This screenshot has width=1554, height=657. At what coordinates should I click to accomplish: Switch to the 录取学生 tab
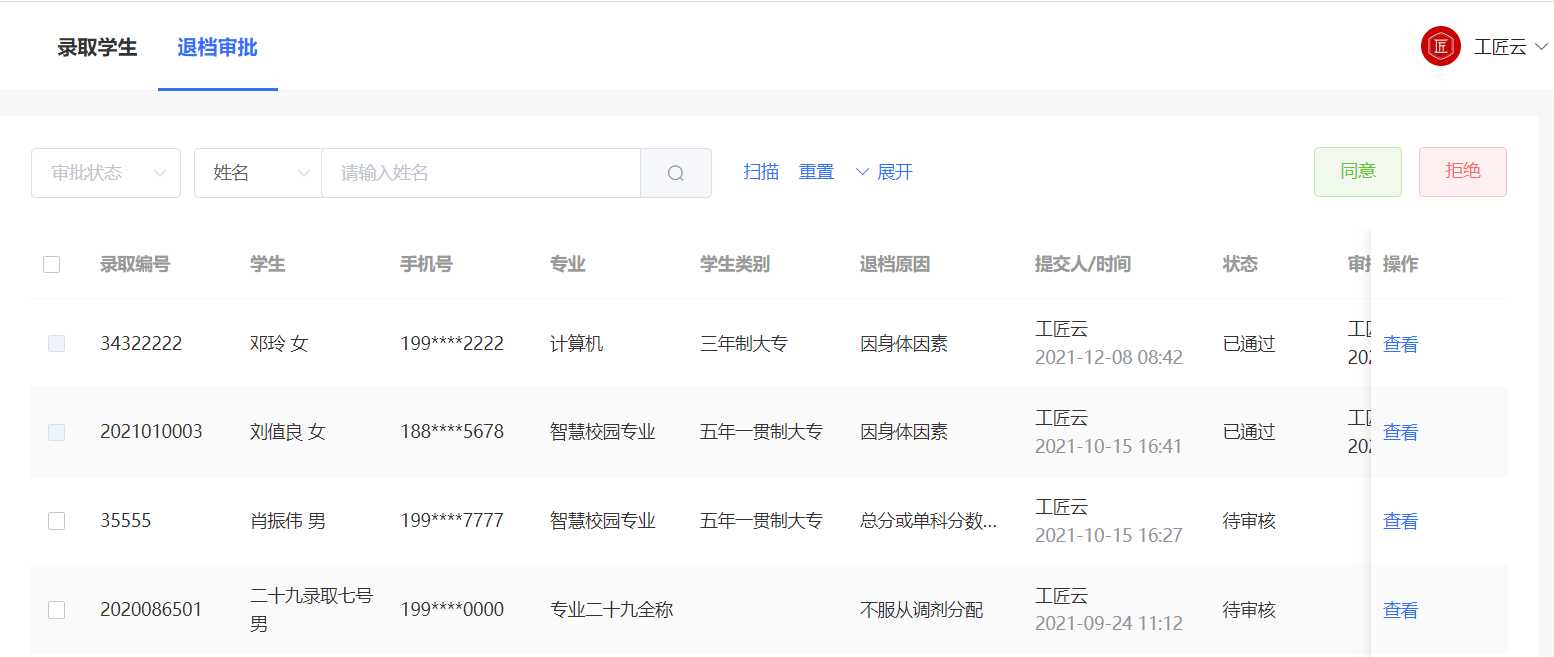pyautogui.click(x=97, y=46)
